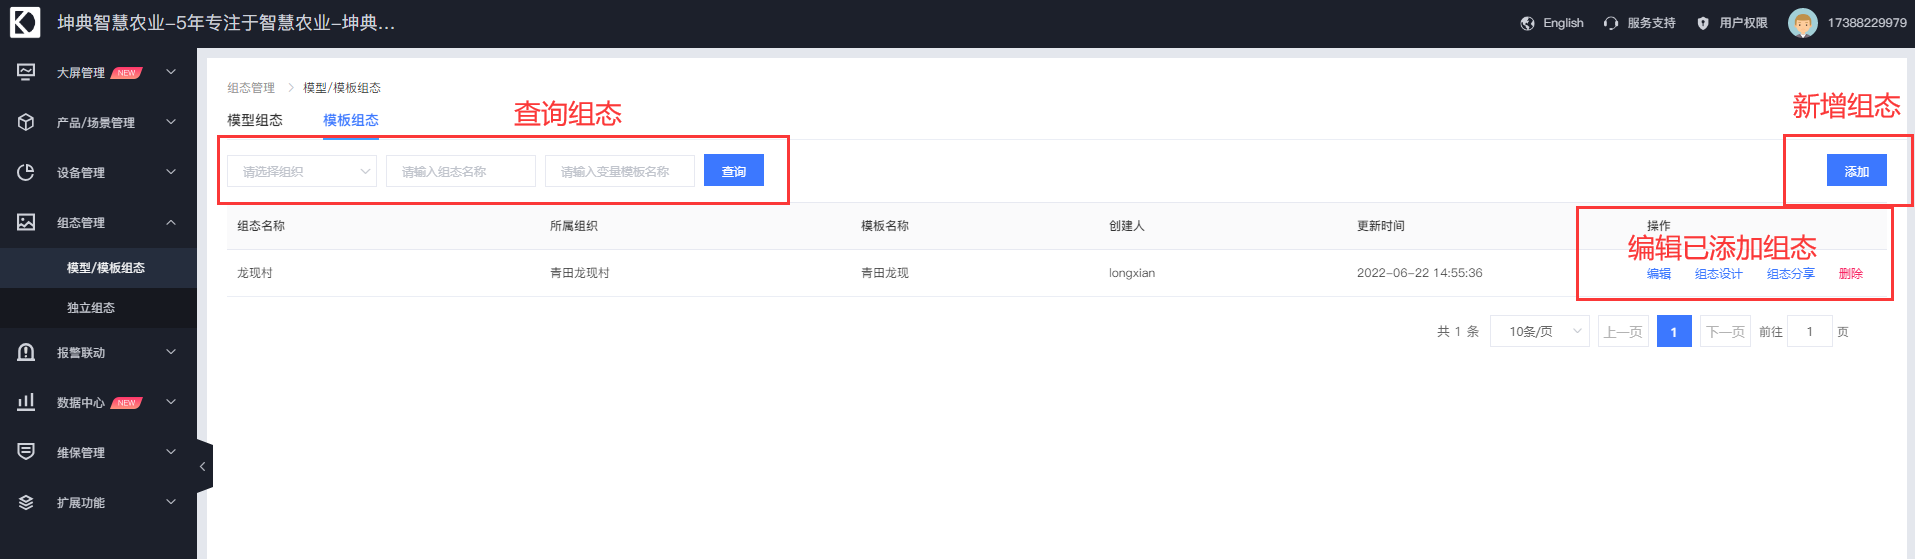The width and height of the screenshot is (1915, 559).
Task: Open the 10条/页 page size dropdown
Action: coord(1540,331)
